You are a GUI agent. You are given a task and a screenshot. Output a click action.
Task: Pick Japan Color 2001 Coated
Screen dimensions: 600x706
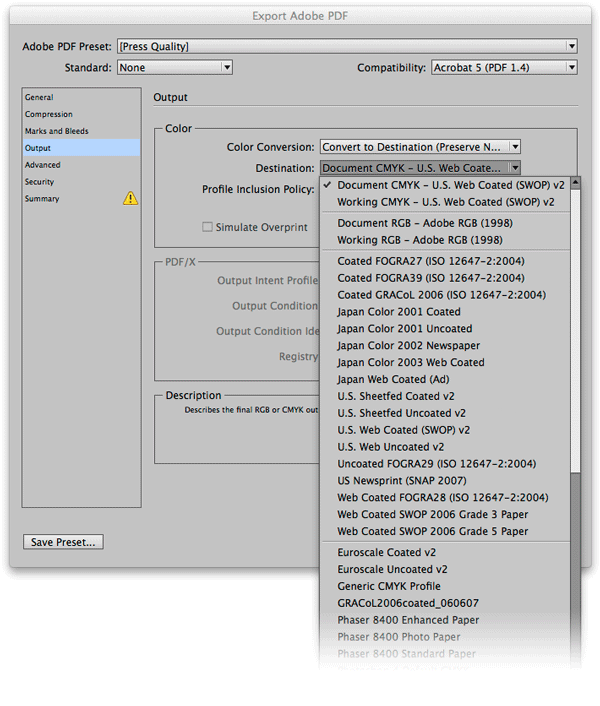(445, 312)
